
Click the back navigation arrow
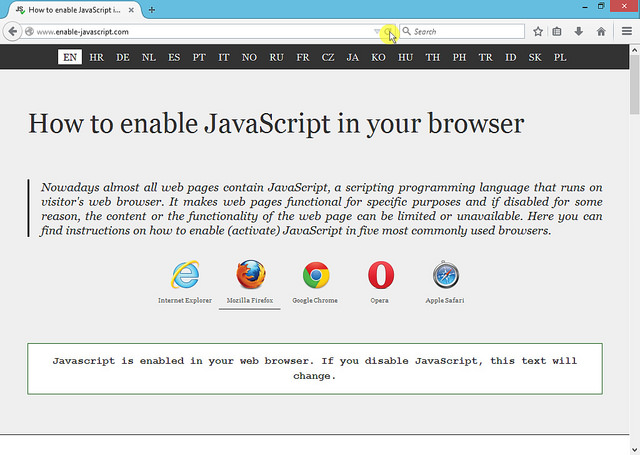pos(13,32)
